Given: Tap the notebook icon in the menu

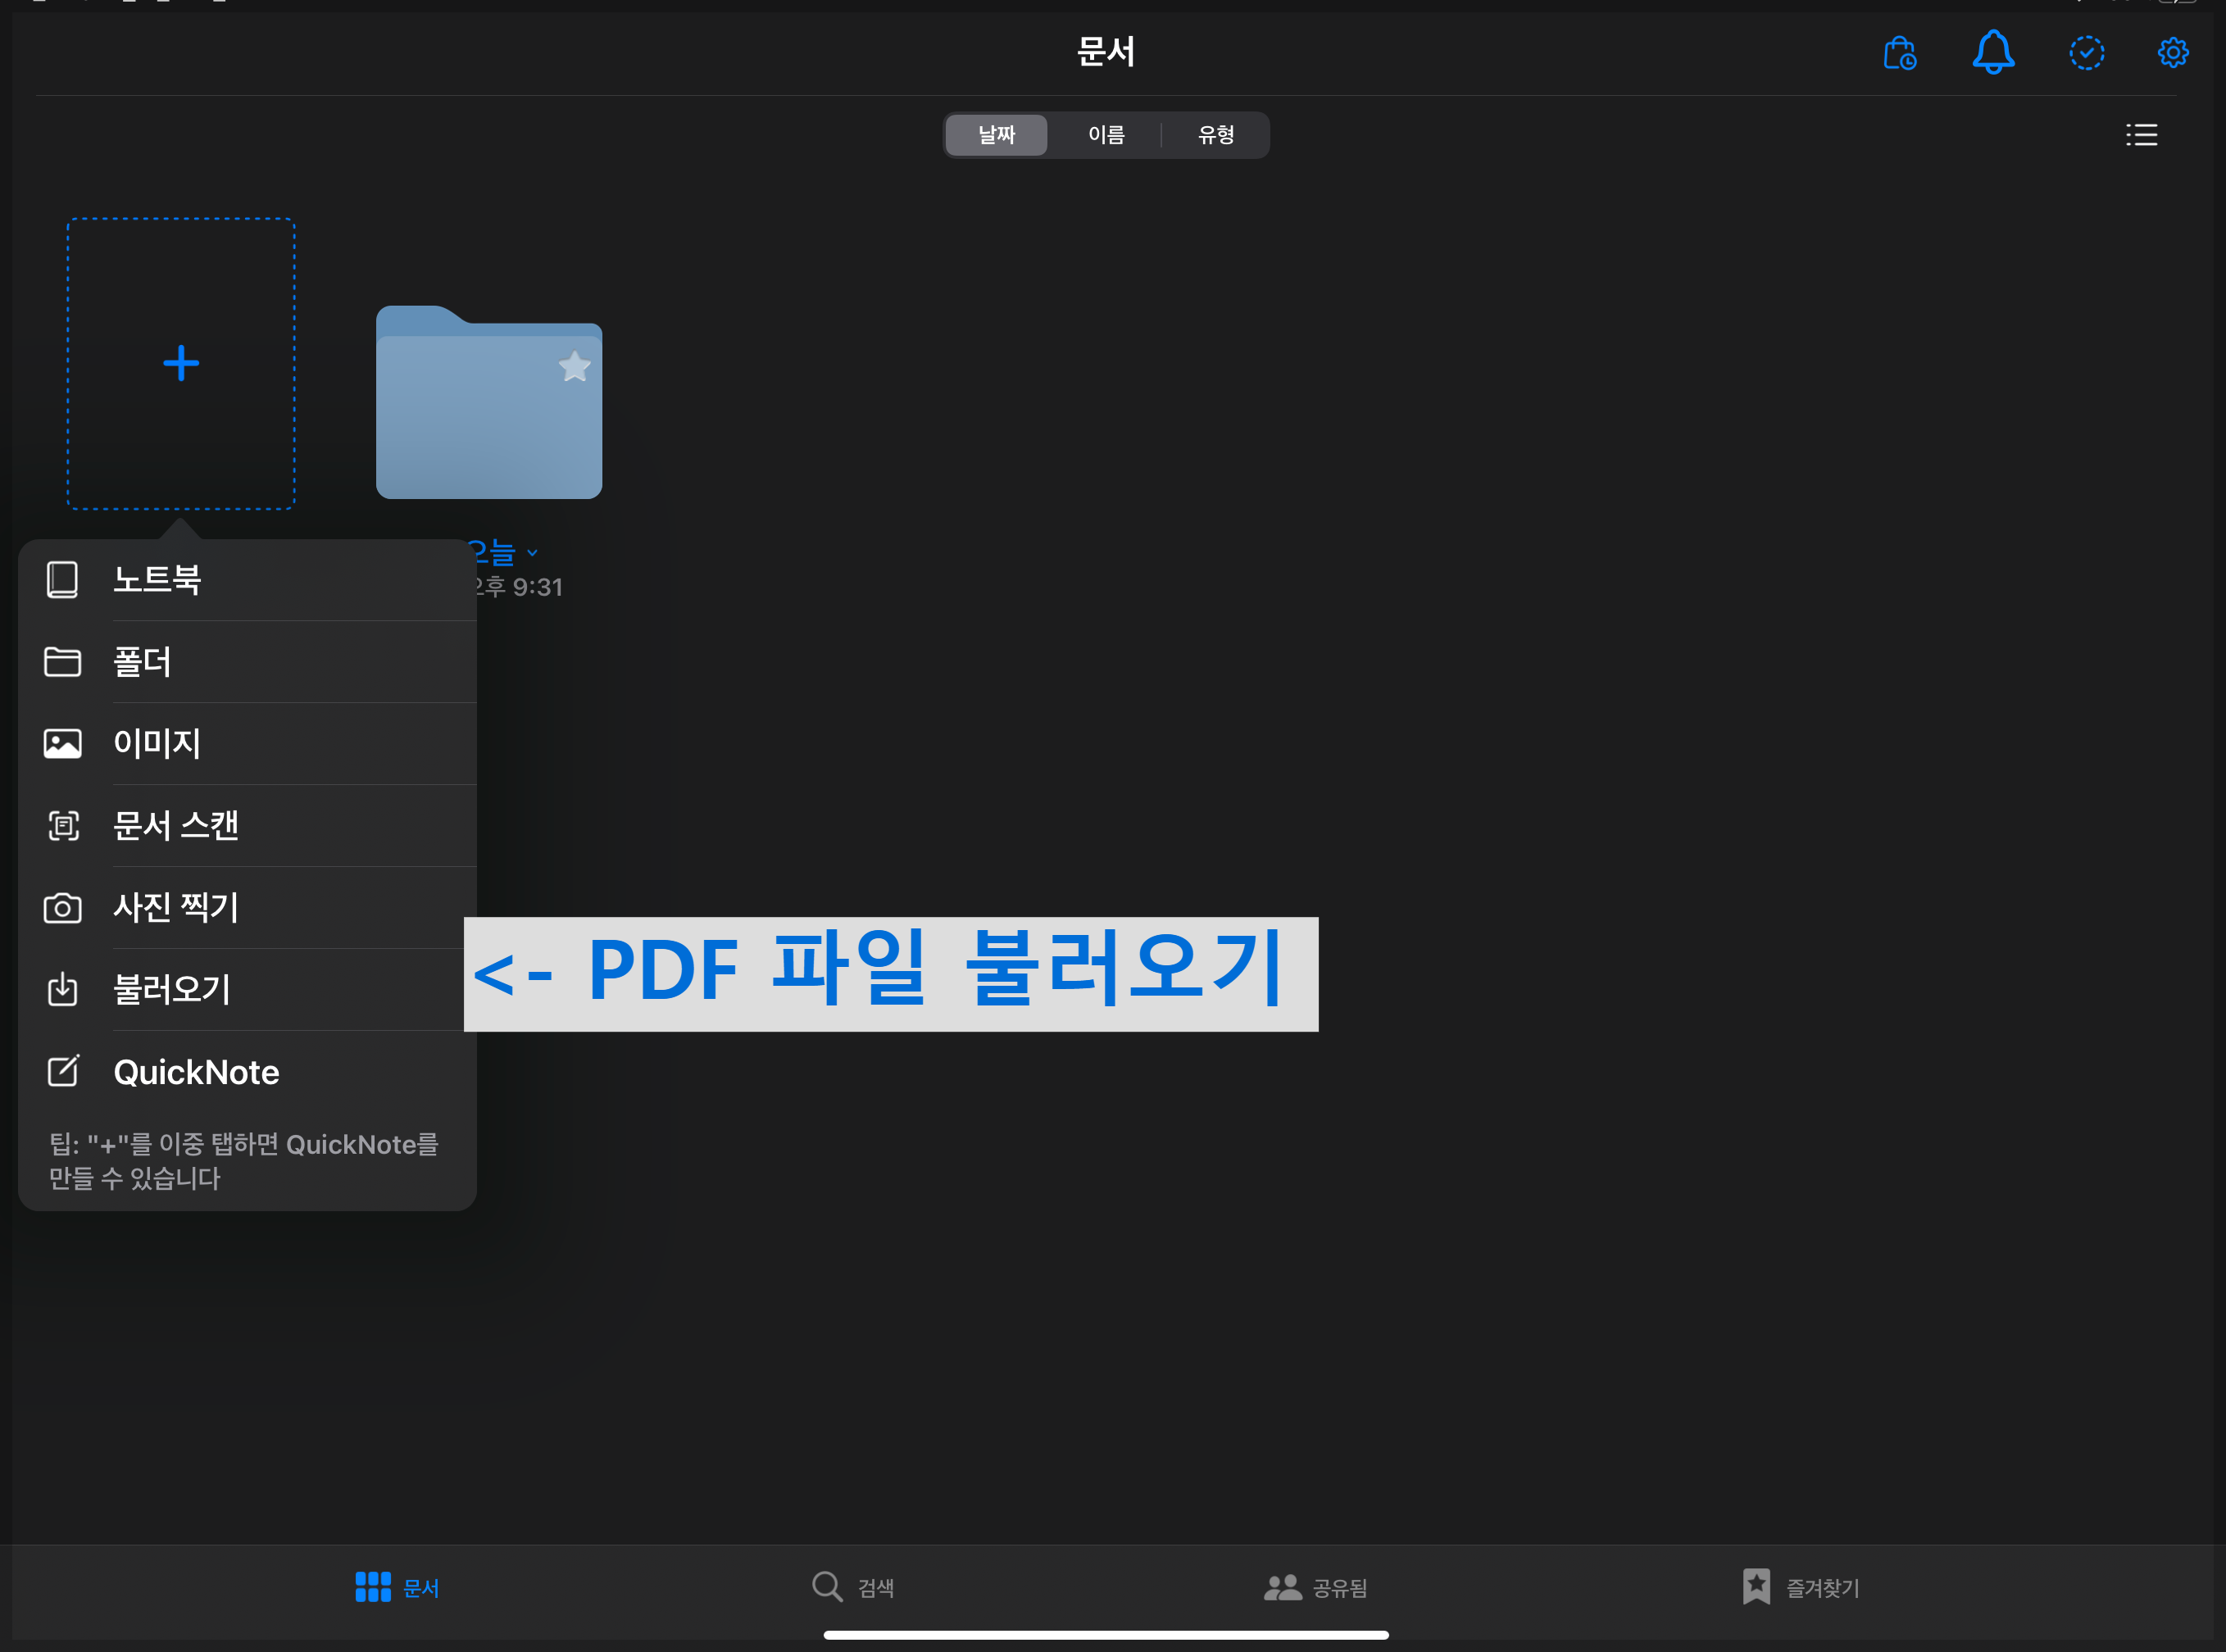Looking at the screenshot, I should (x=62, y=580).
